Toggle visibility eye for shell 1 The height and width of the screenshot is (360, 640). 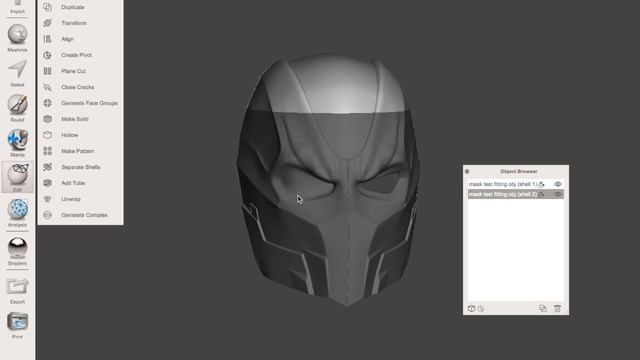pyautogui.click(x=558, y=184)
